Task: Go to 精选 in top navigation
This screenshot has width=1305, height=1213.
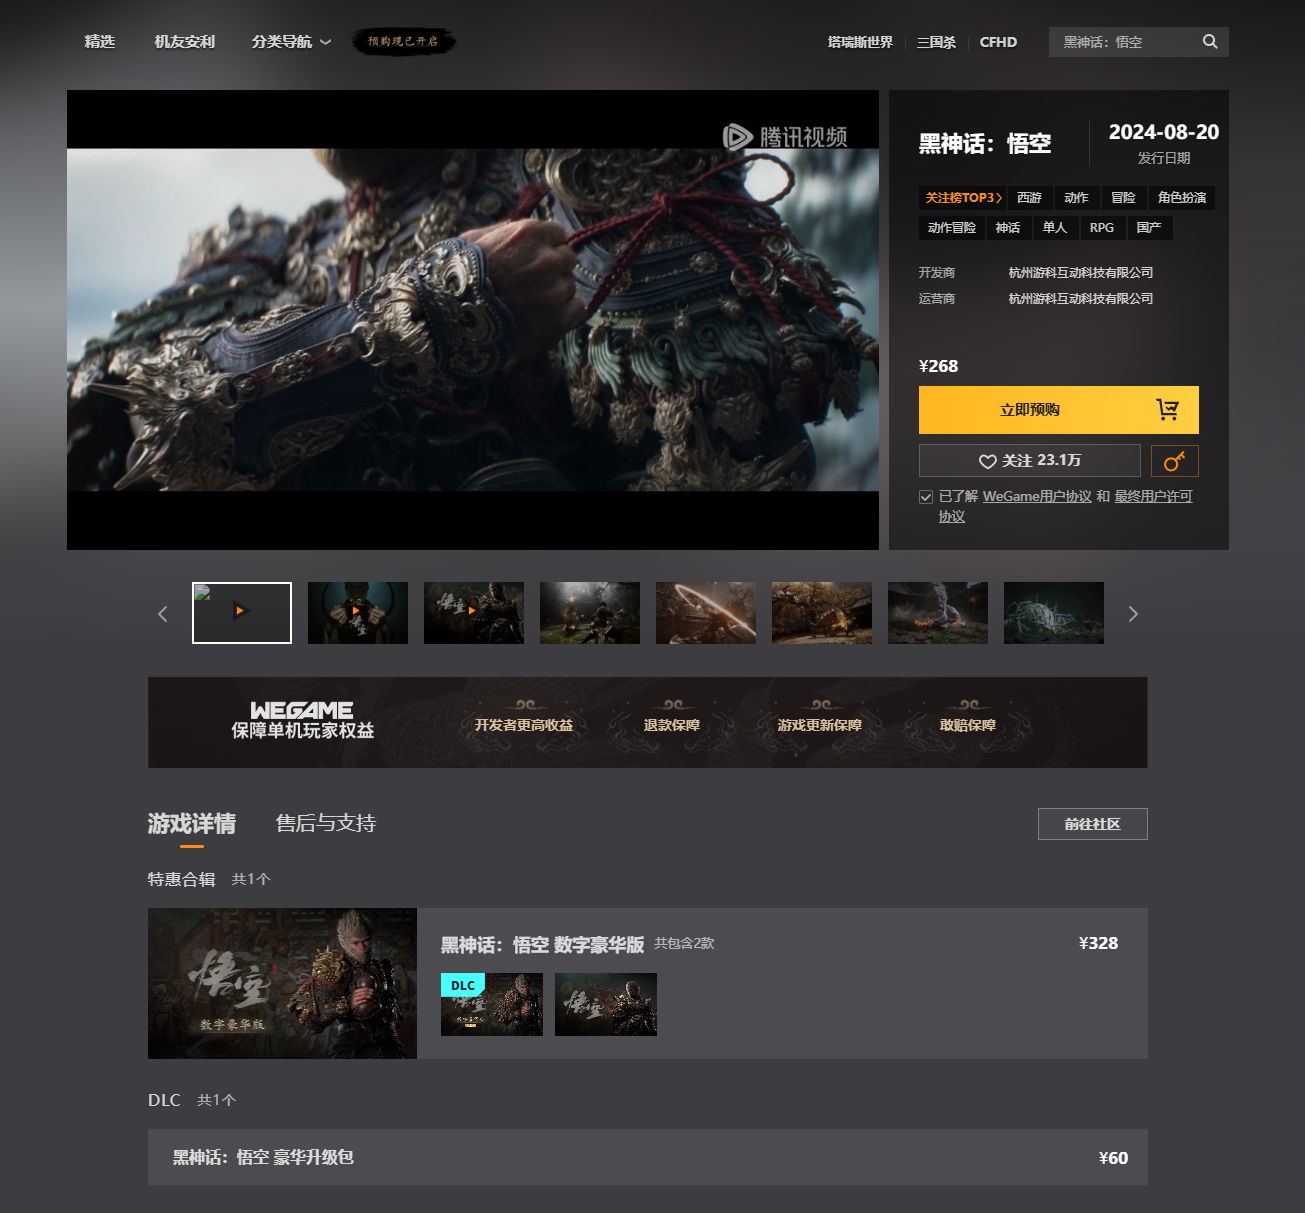Action: click(x=100, y=41)
